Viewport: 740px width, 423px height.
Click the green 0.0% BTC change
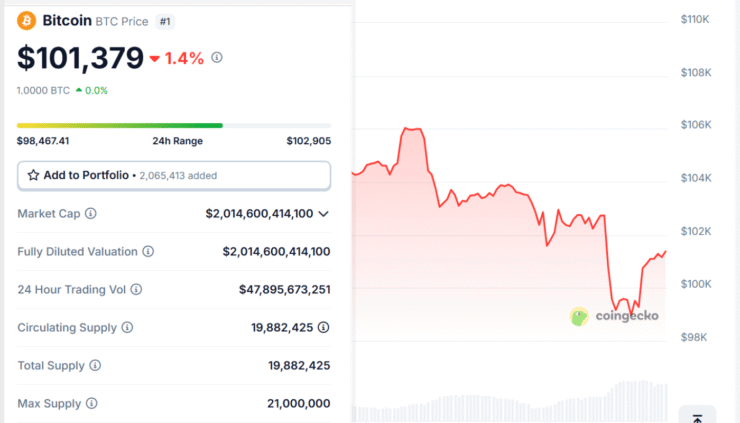tap(96, 91)
